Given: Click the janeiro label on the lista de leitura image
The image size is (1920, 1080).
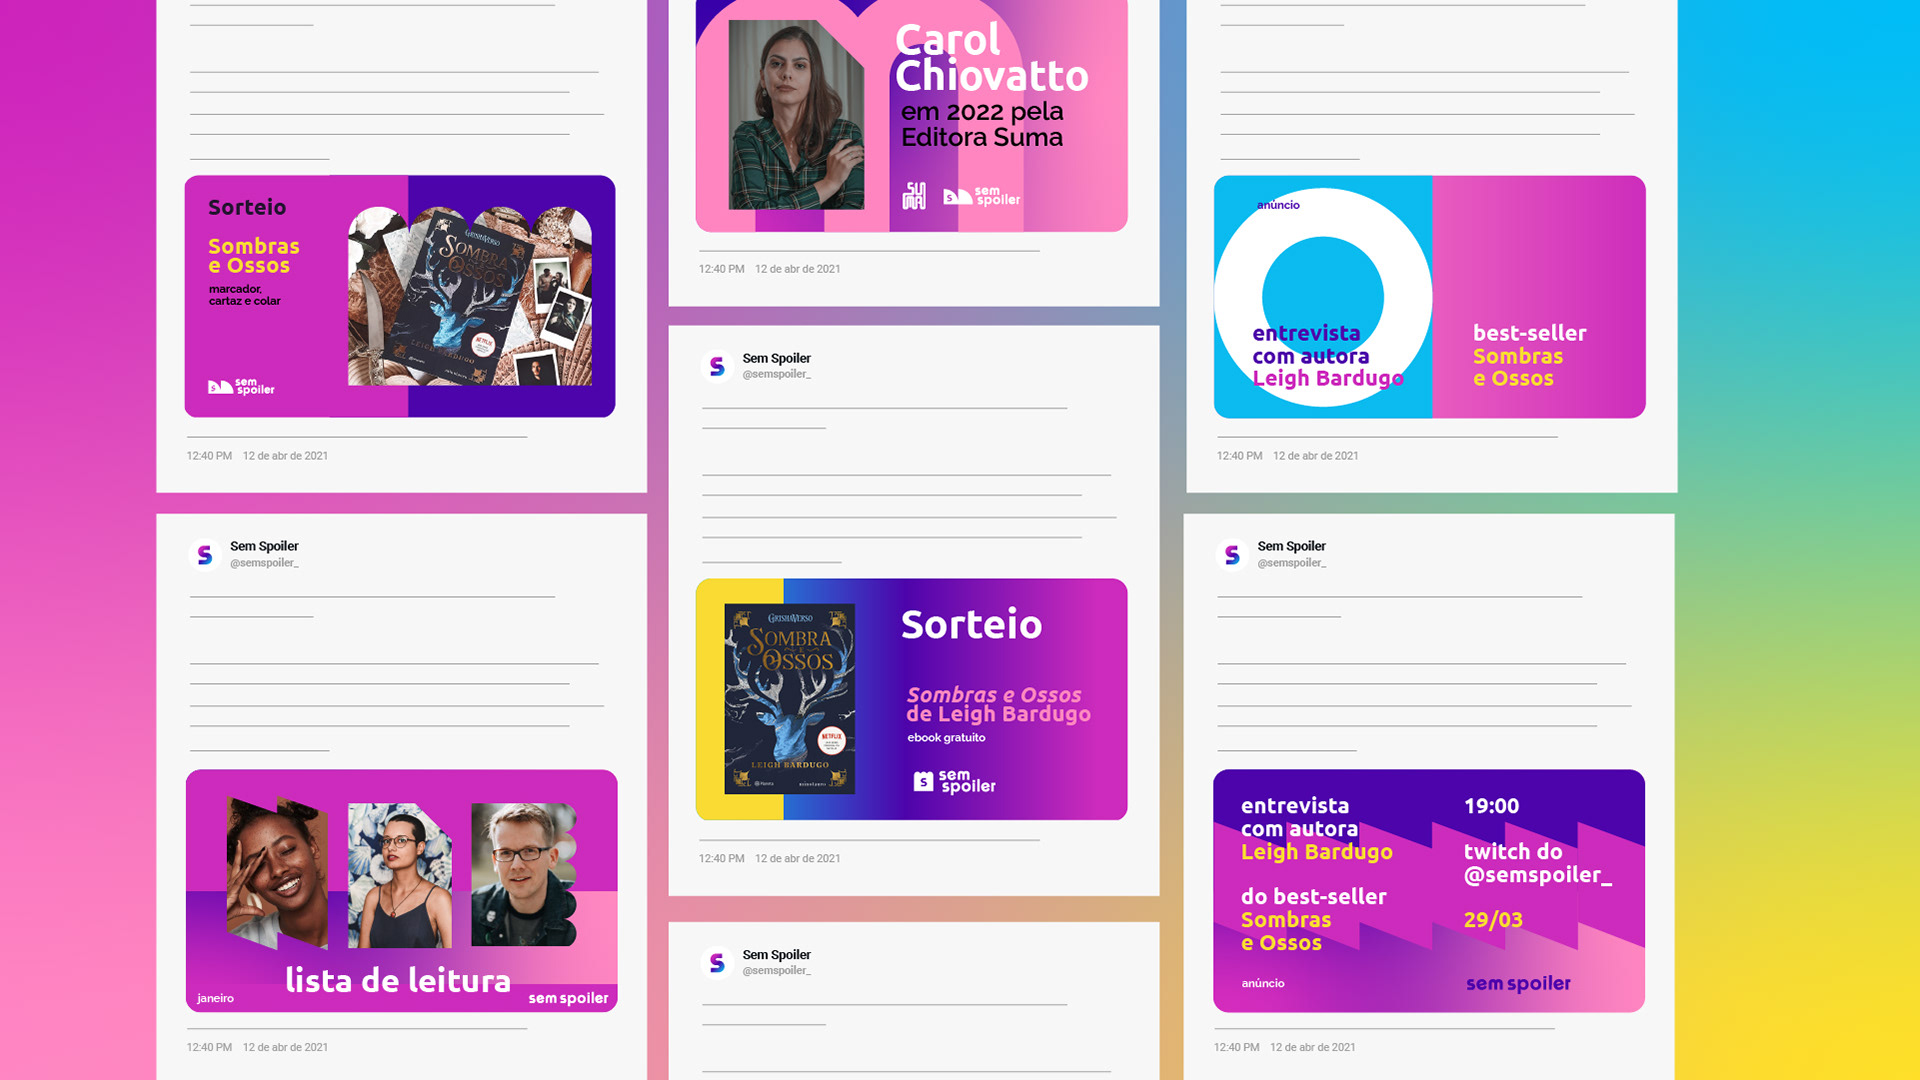Looking at the screenshot, I should point(215,998).
